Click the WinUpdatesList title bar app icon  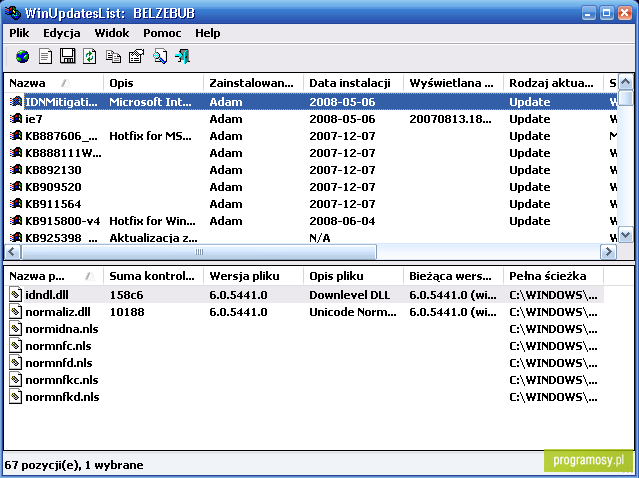pyautogui.click(x=12, y=13)
